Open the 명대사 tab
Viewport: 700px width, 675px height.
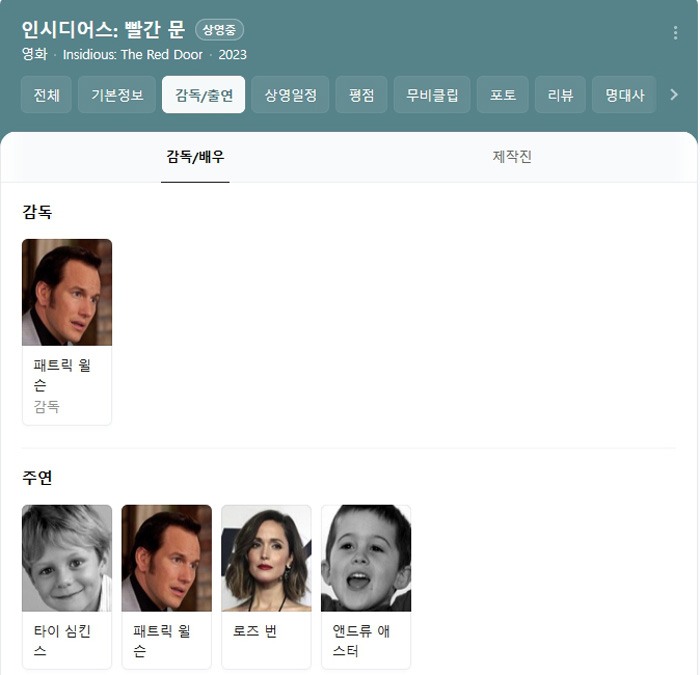tap(624, 95)
